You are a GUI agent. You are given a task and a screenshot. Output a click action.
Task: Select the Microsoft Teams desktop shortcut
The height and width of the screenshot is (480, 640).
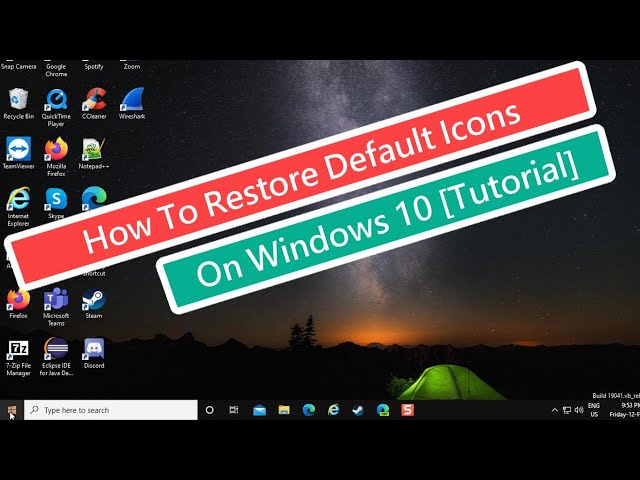click(x=56, y=307)
